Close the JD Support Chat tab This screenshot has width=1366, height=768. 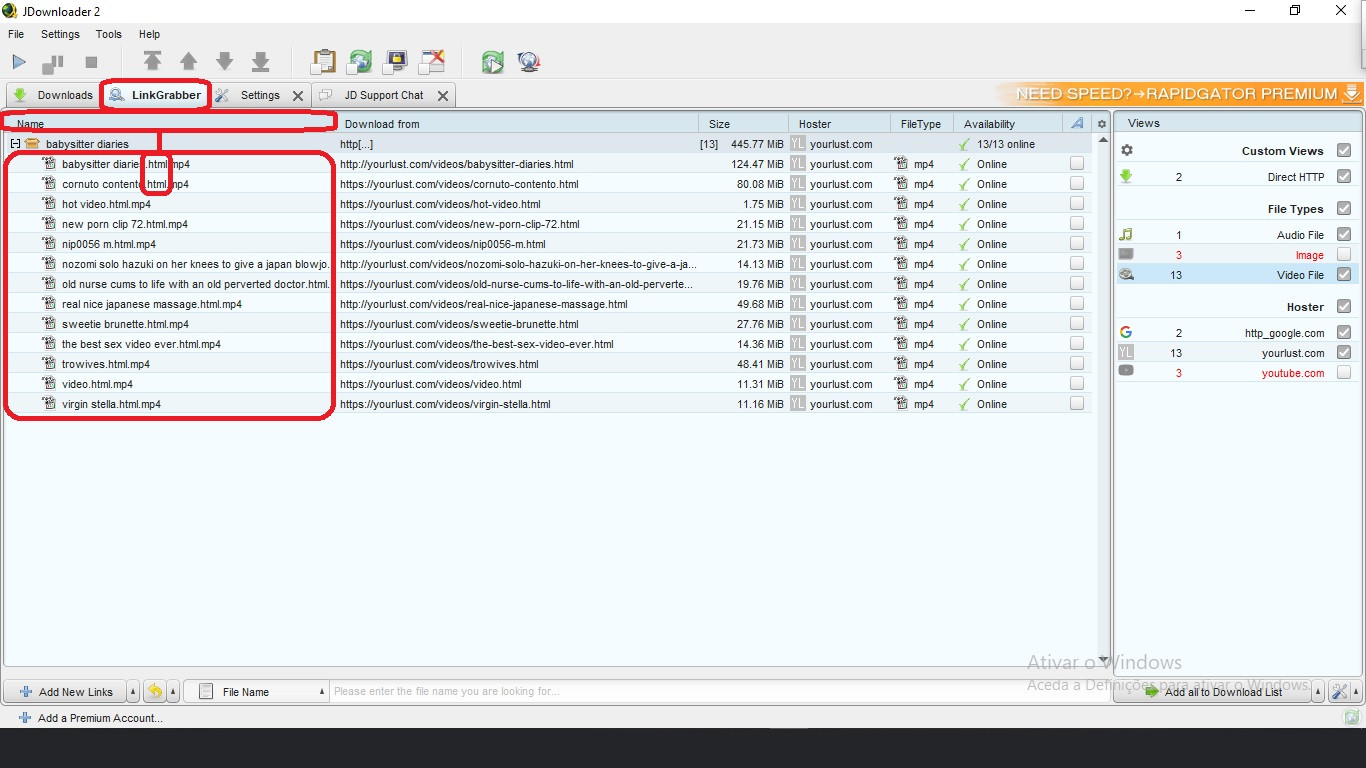pyautogui.click(x=443, y=96)
